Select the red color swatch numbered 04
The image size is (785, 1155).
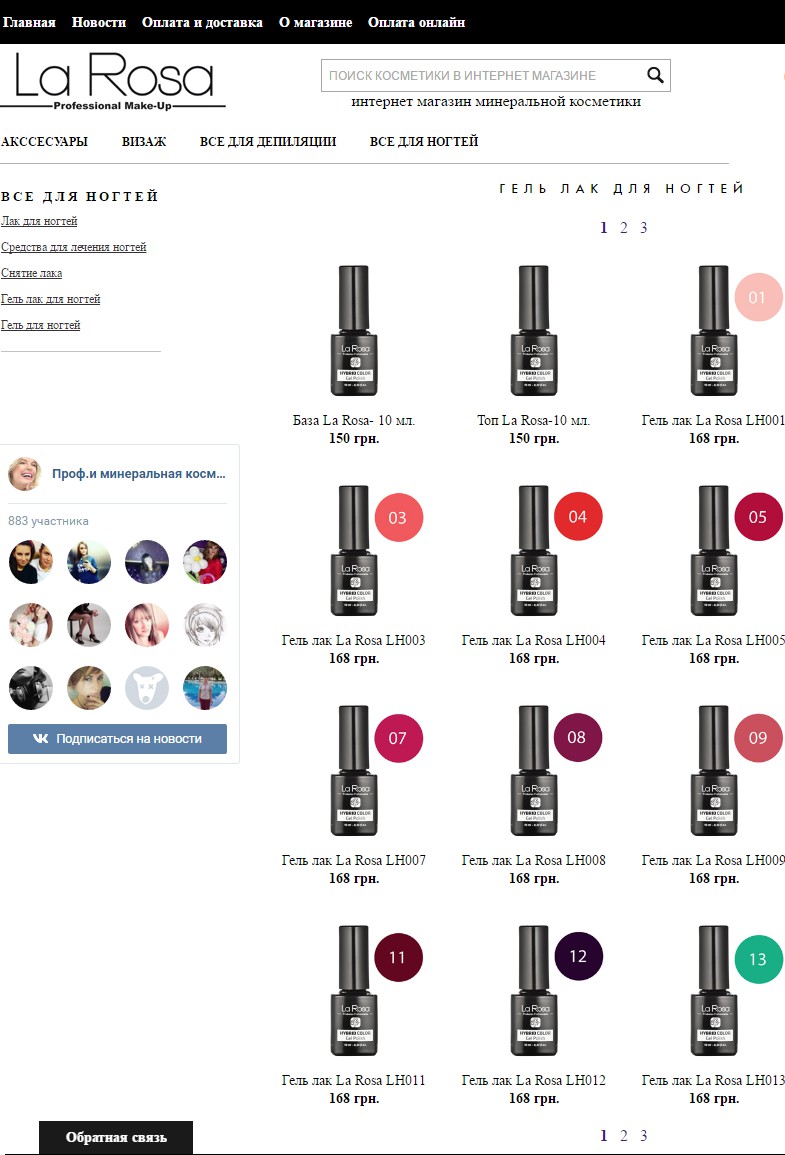(578, 517)
